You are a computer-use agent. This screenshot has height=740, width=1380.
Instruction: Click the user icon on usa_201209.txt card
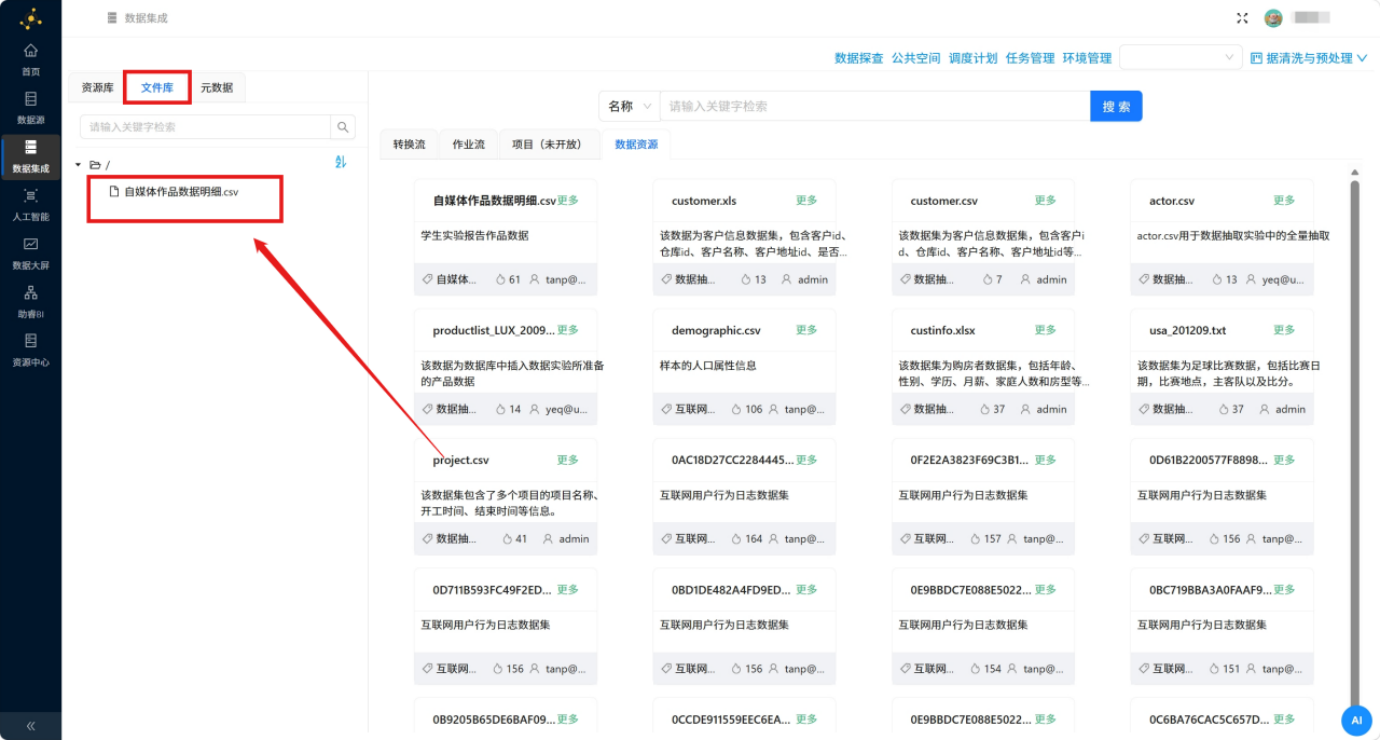tap(1263, 409)
